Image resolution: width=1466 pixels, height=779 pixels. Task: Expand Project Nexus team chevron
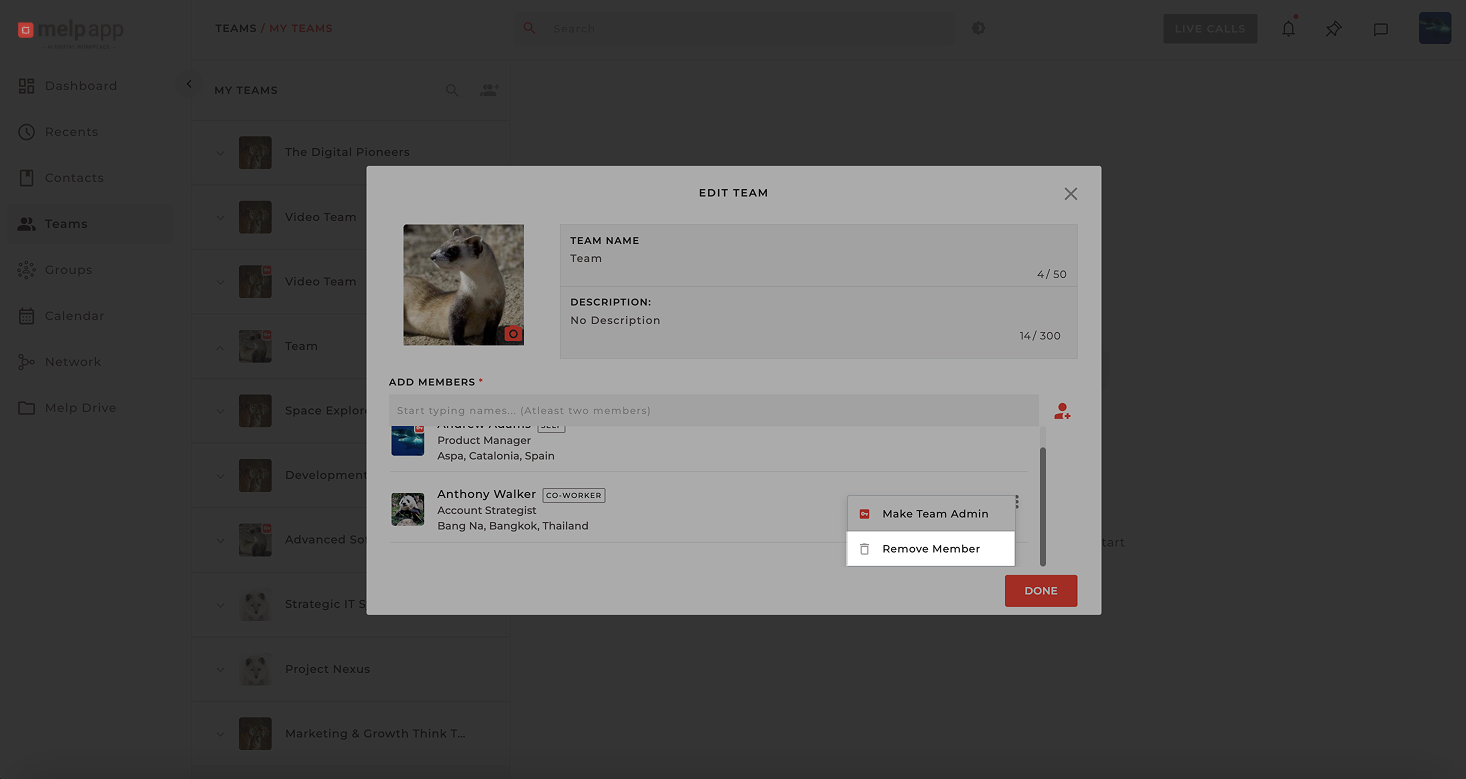pyautogui.click(x=221, y=669)
